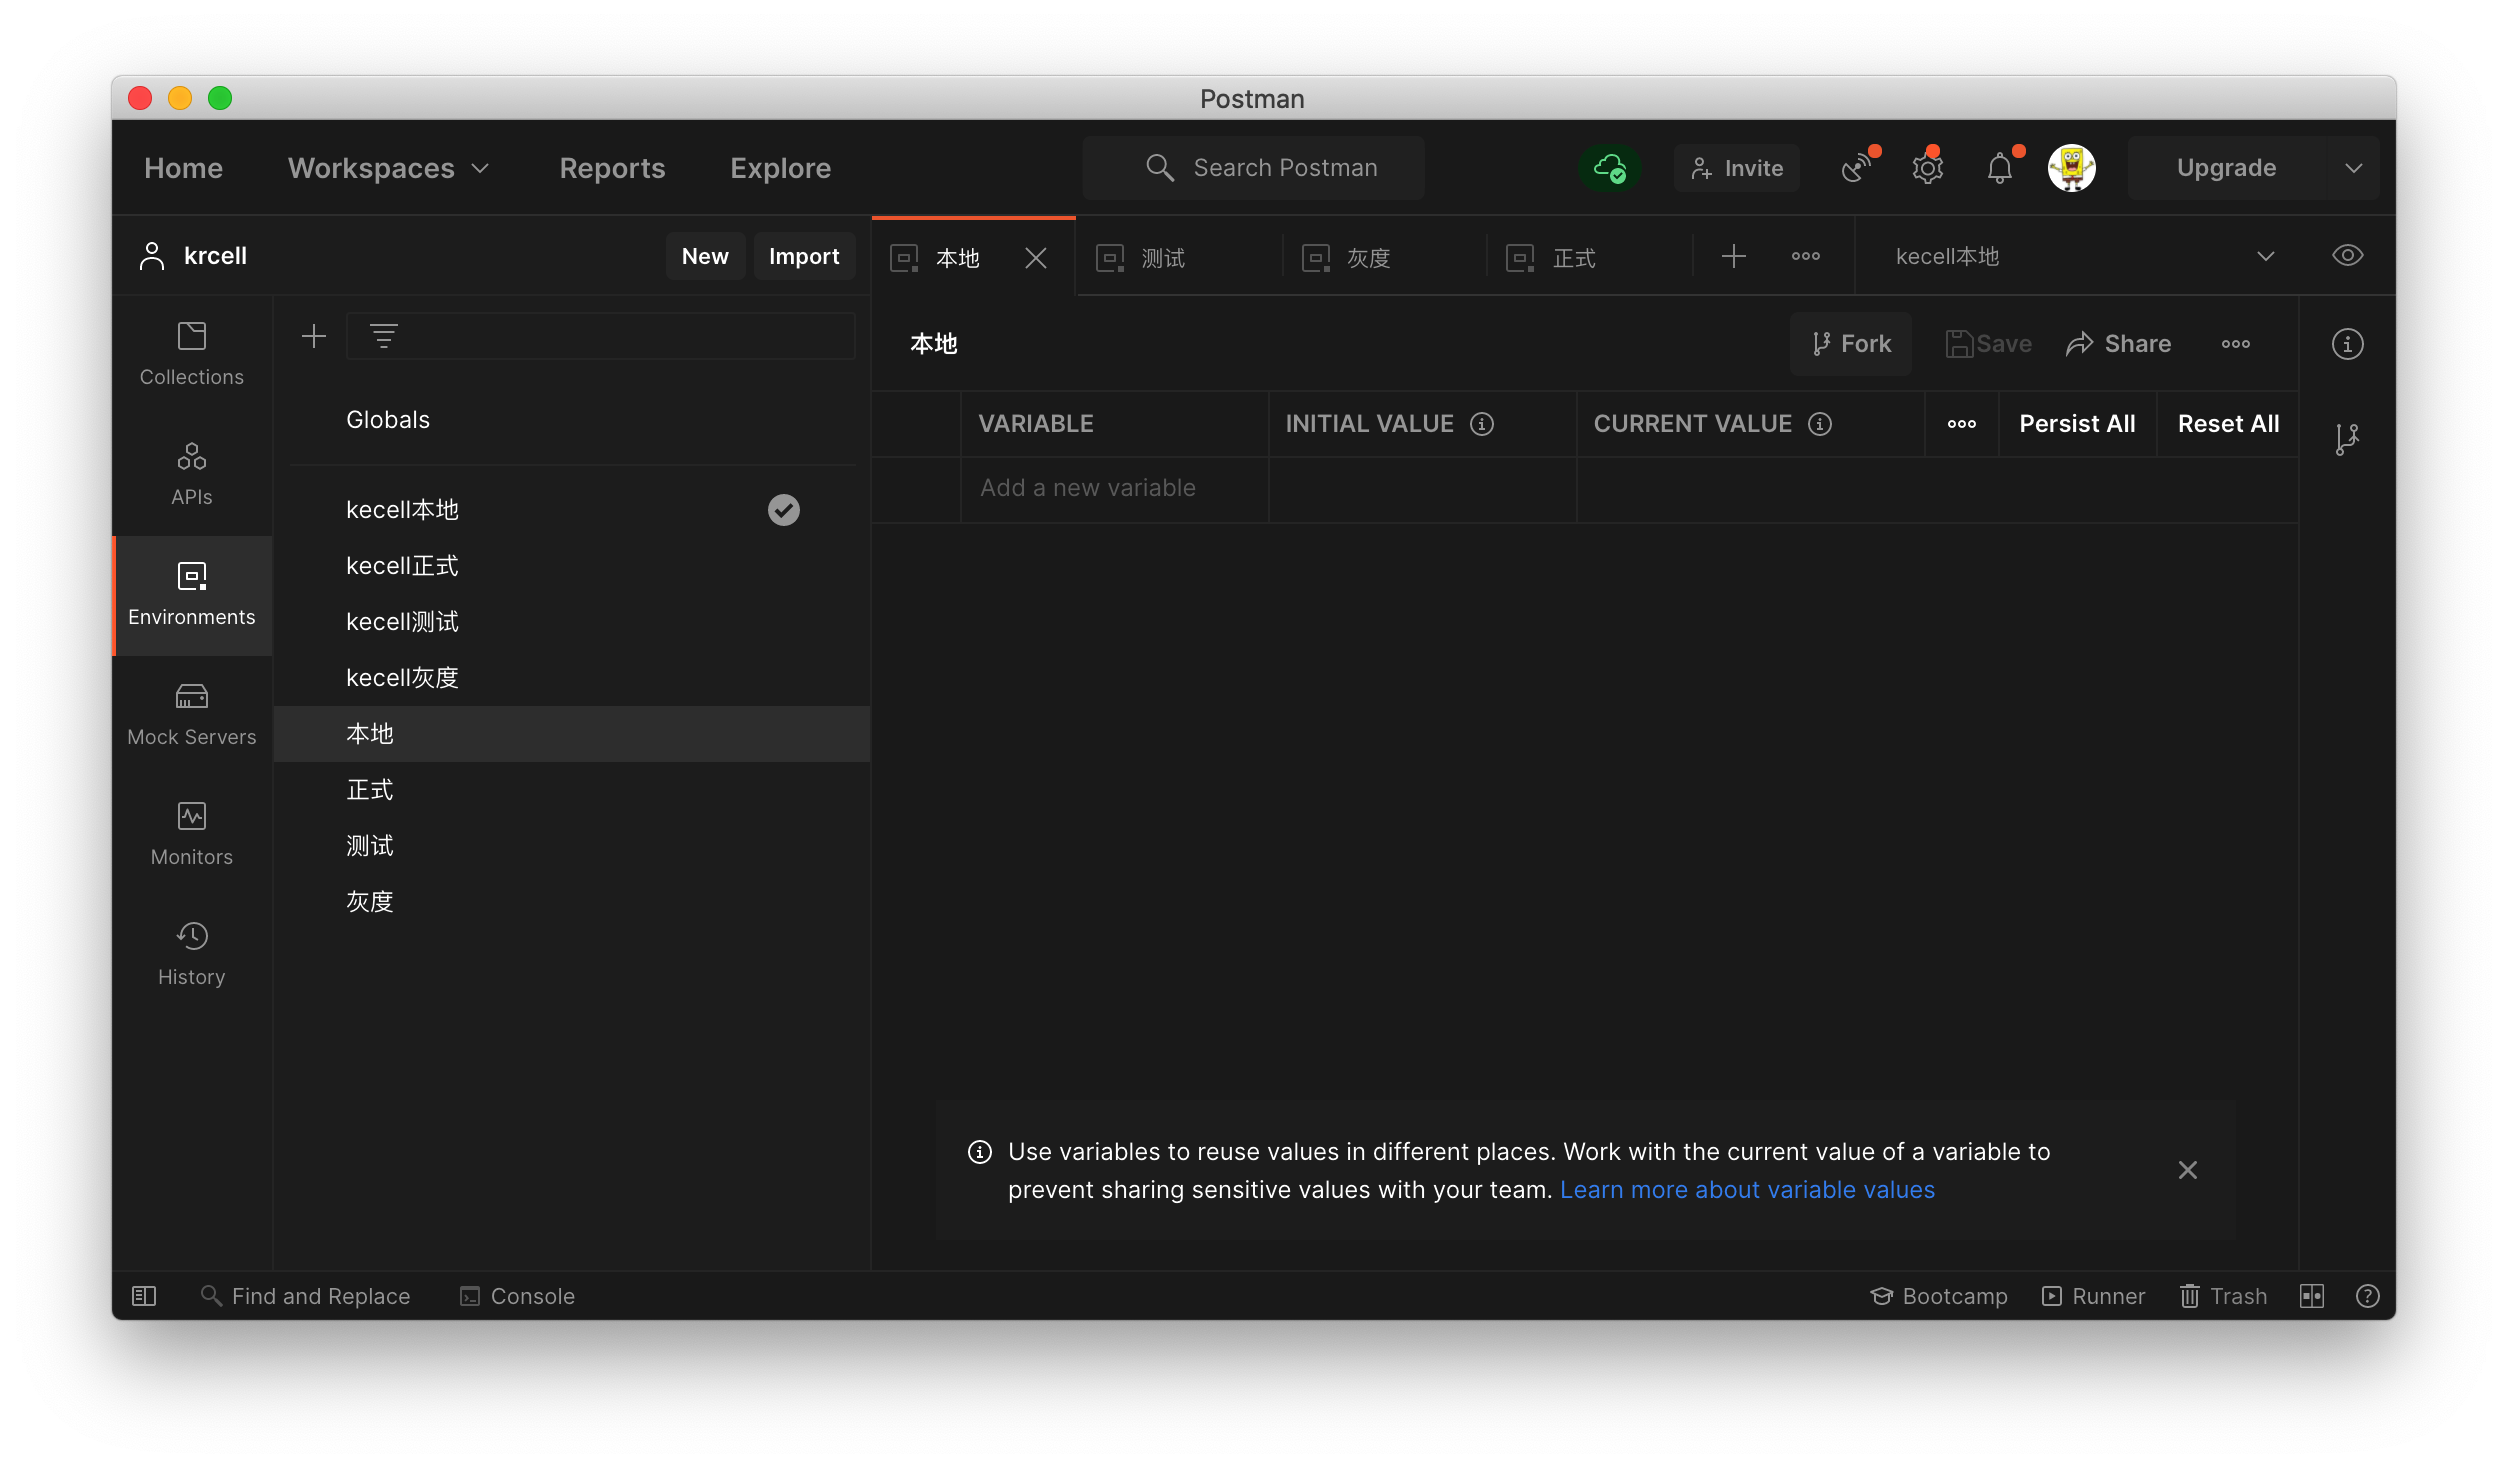Click the Import button
This screenshot has height=1468, width=2508.
(803, 256)
